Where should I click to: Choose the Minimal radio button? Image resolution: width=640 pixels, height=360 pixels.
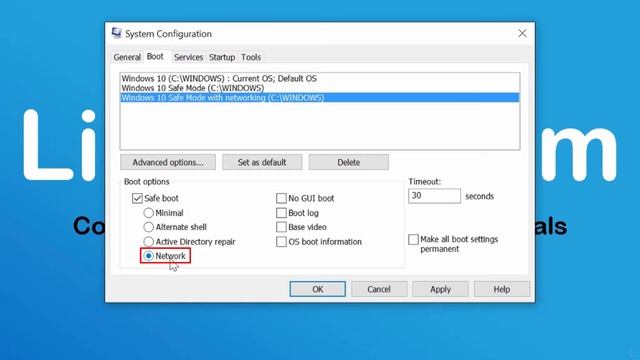point(149,213)
